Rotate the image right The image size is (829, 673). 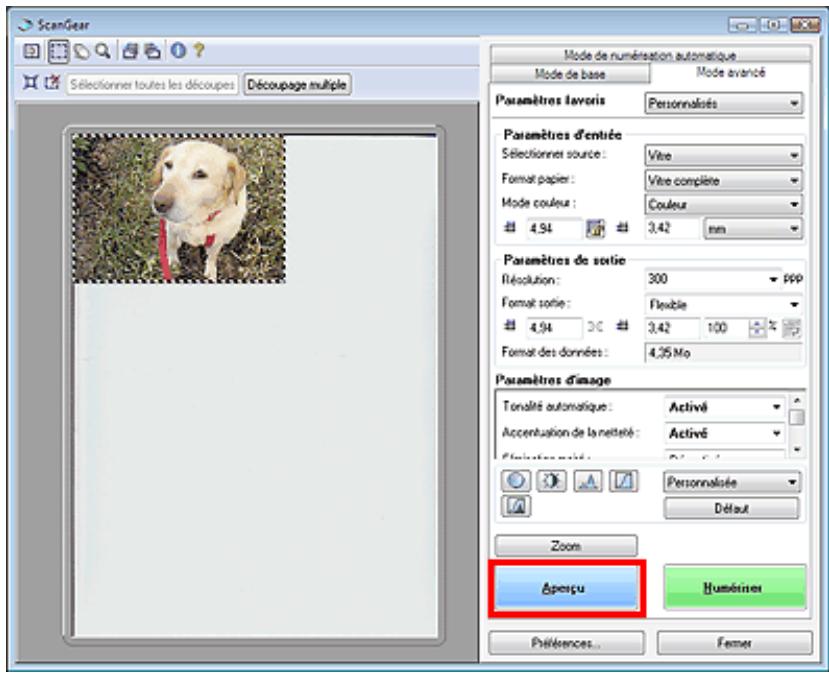pyautogui.click(x=152, y=51)
